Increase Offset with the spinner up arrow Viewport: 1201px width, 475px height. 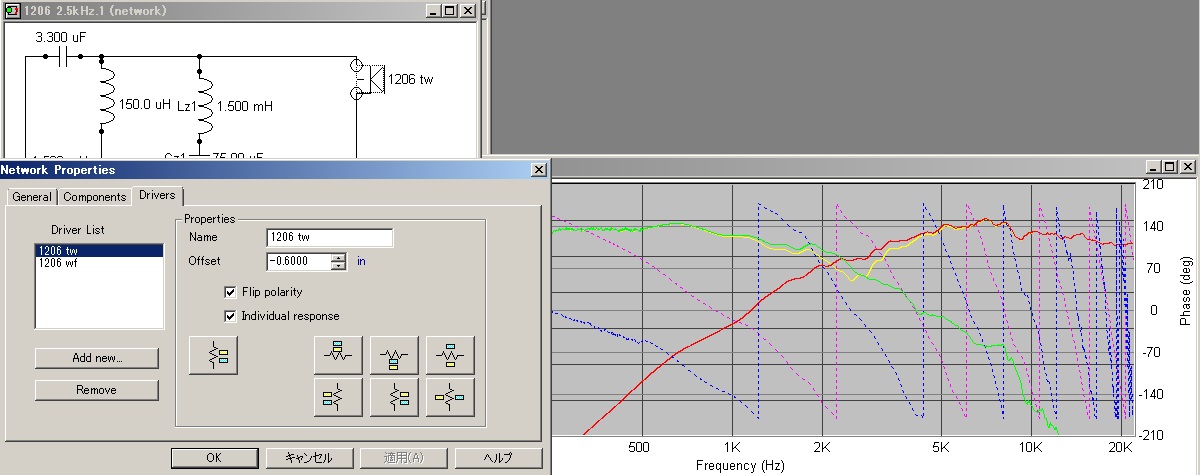point(340,257)
